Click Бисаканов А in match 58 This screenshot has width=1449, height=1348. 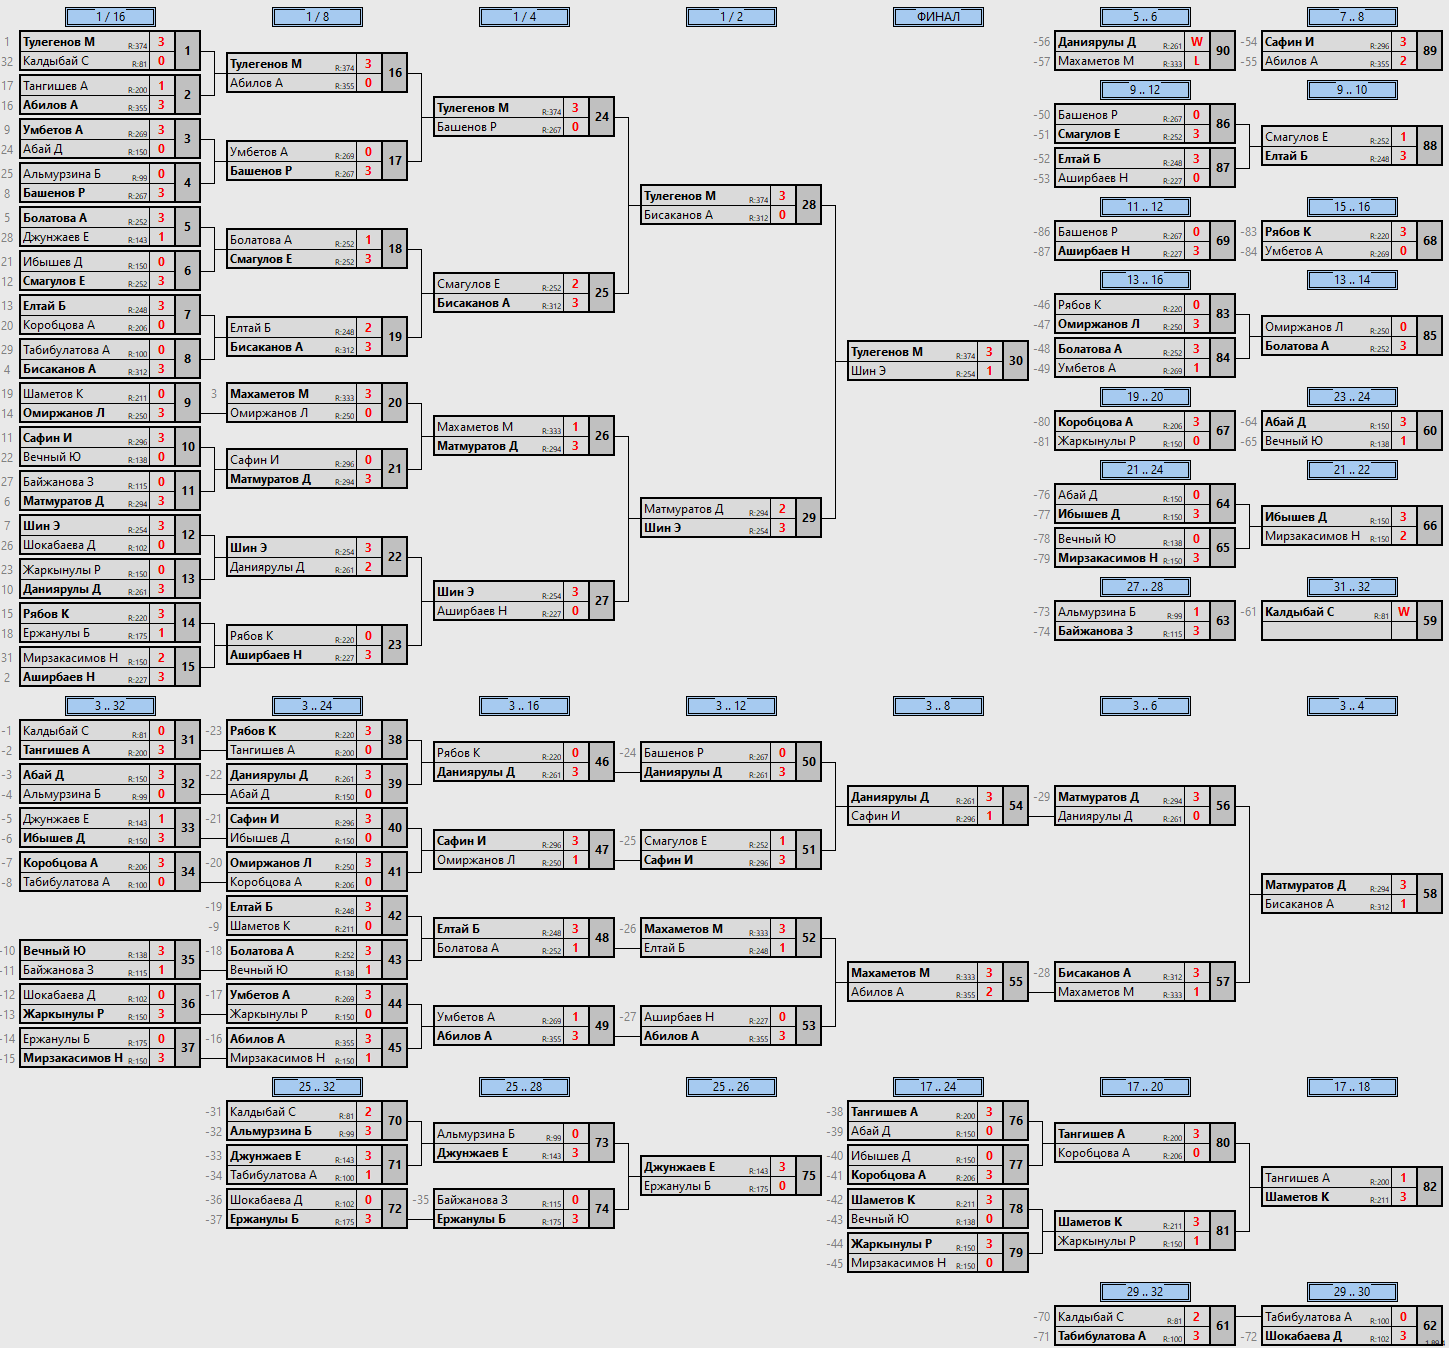[1299, 904]
